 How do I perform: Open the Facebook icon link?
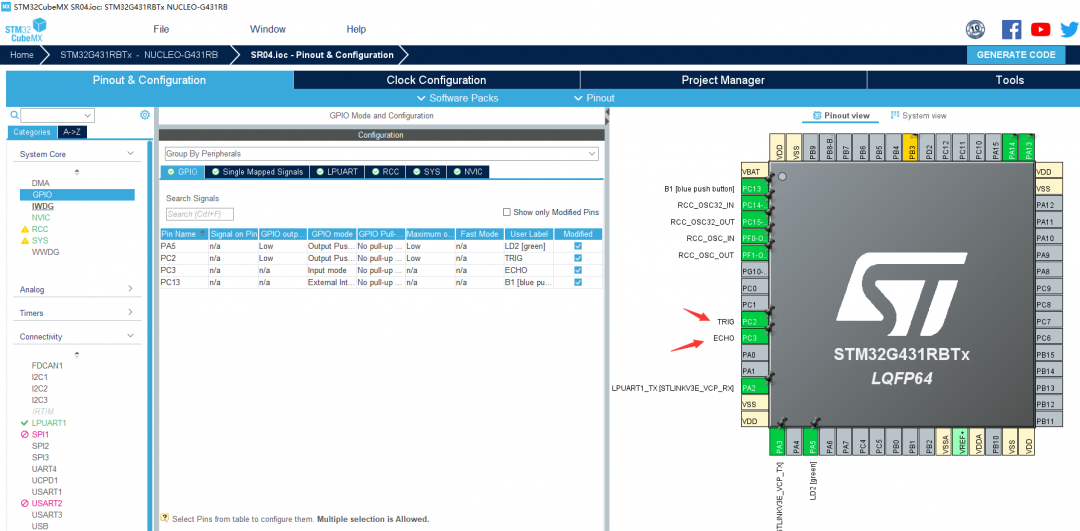pos(1011,30)
